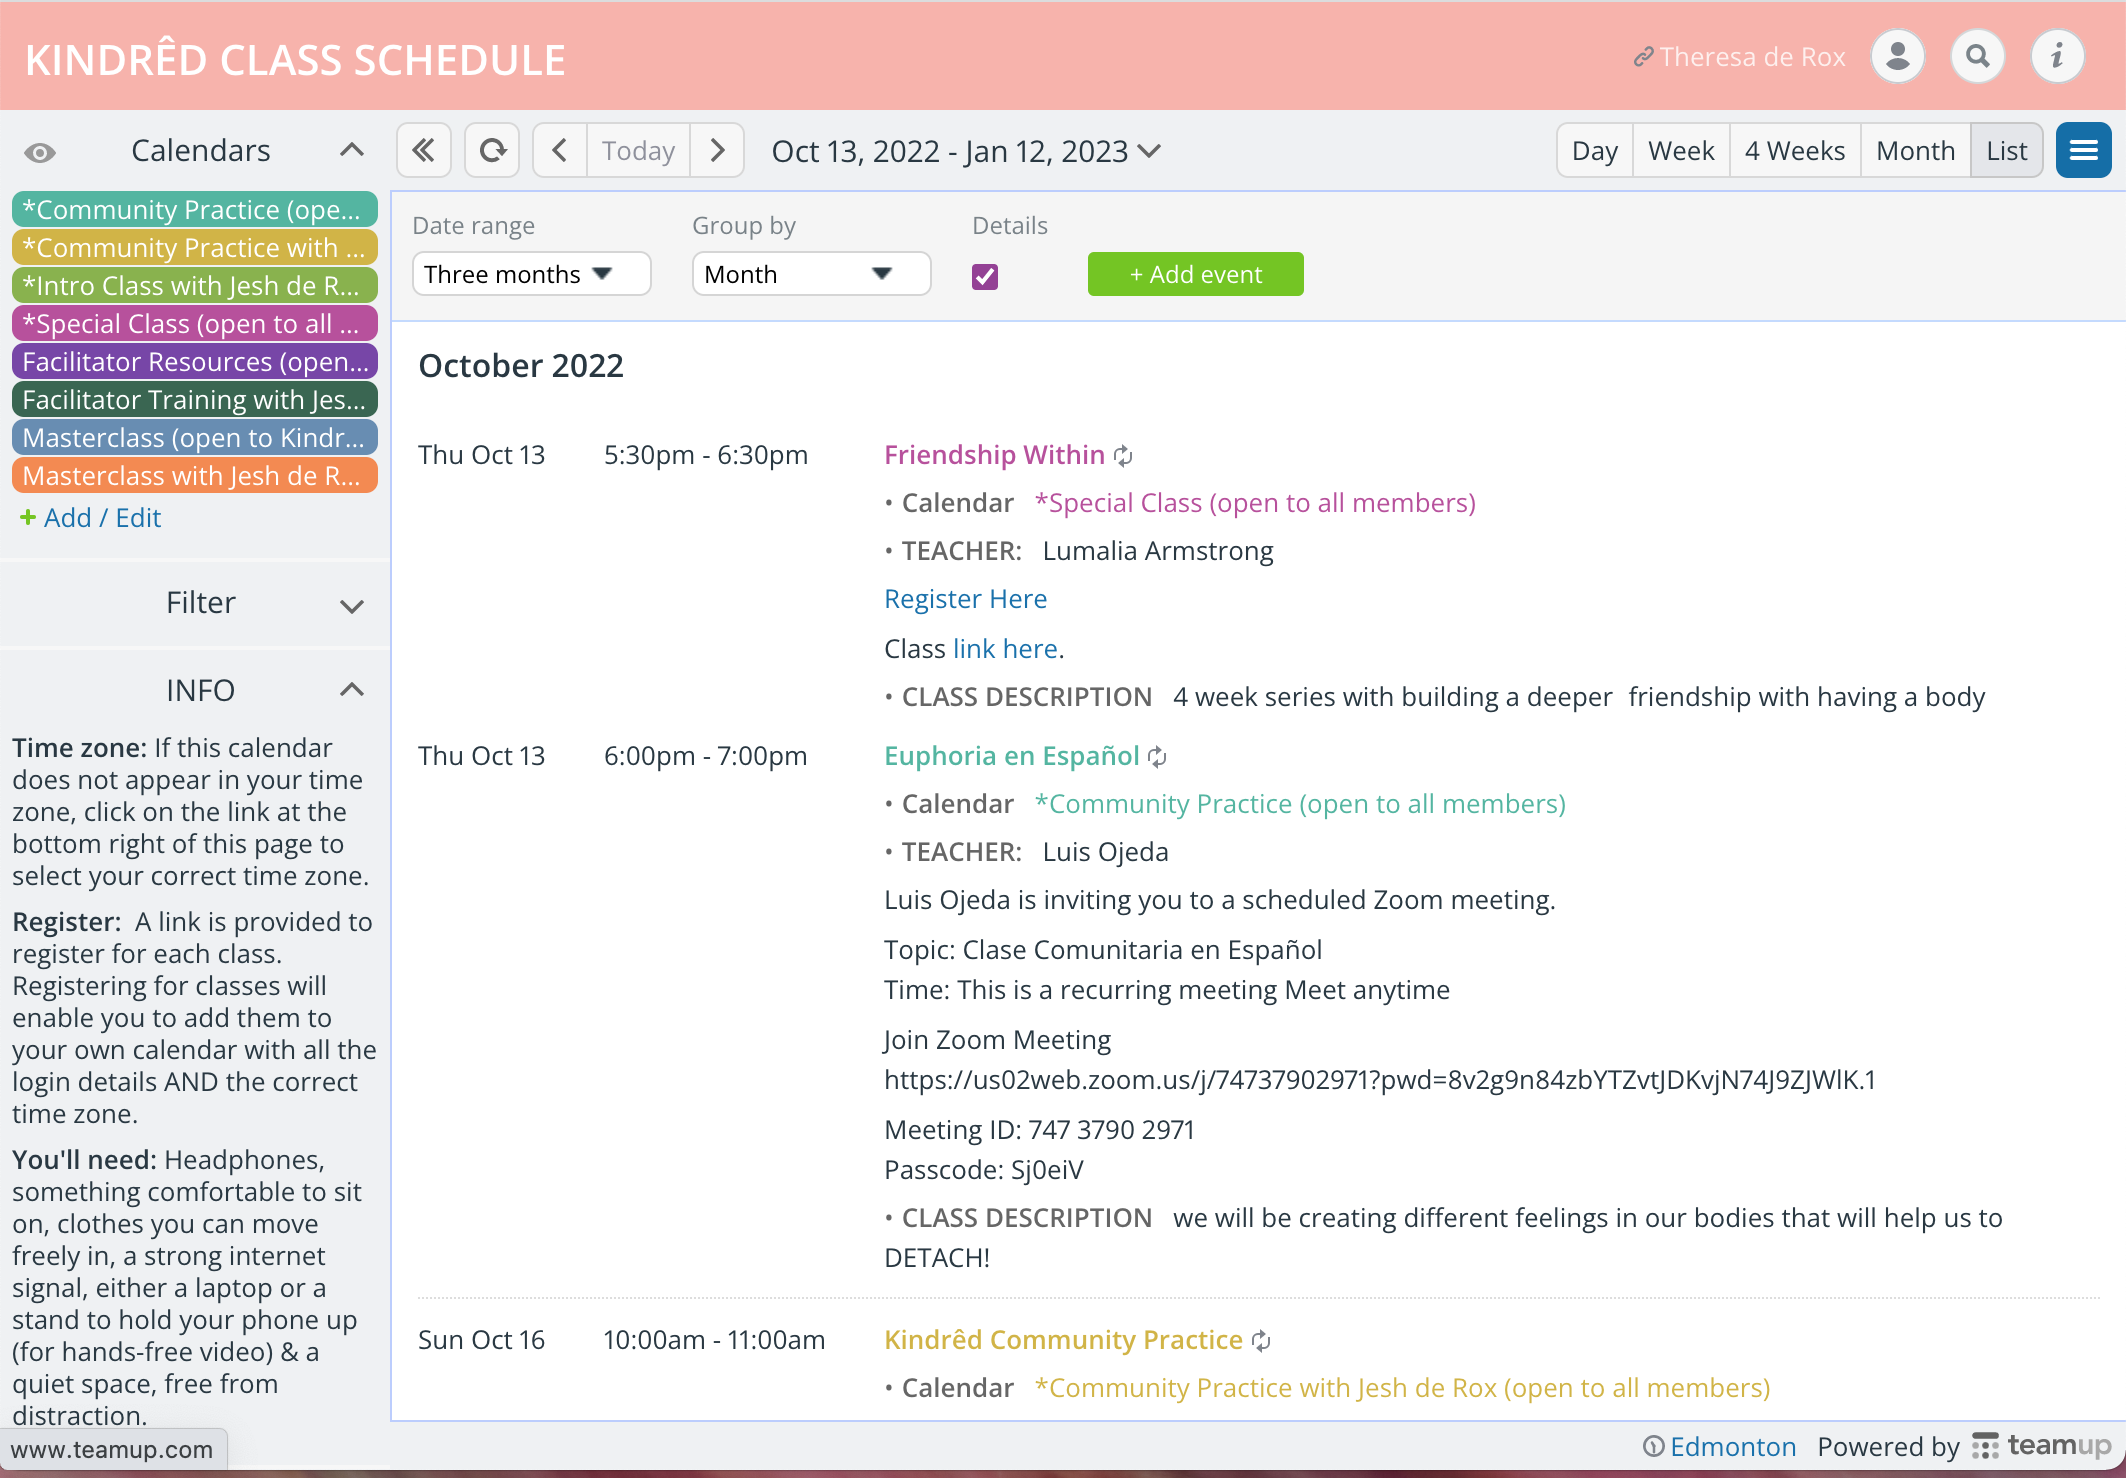This screenshot has height=1478, width=2126.
Task: Click the orange Masterclass with Jesh calendar swatch
Action: pyautogui.click(x=195, y=476)
